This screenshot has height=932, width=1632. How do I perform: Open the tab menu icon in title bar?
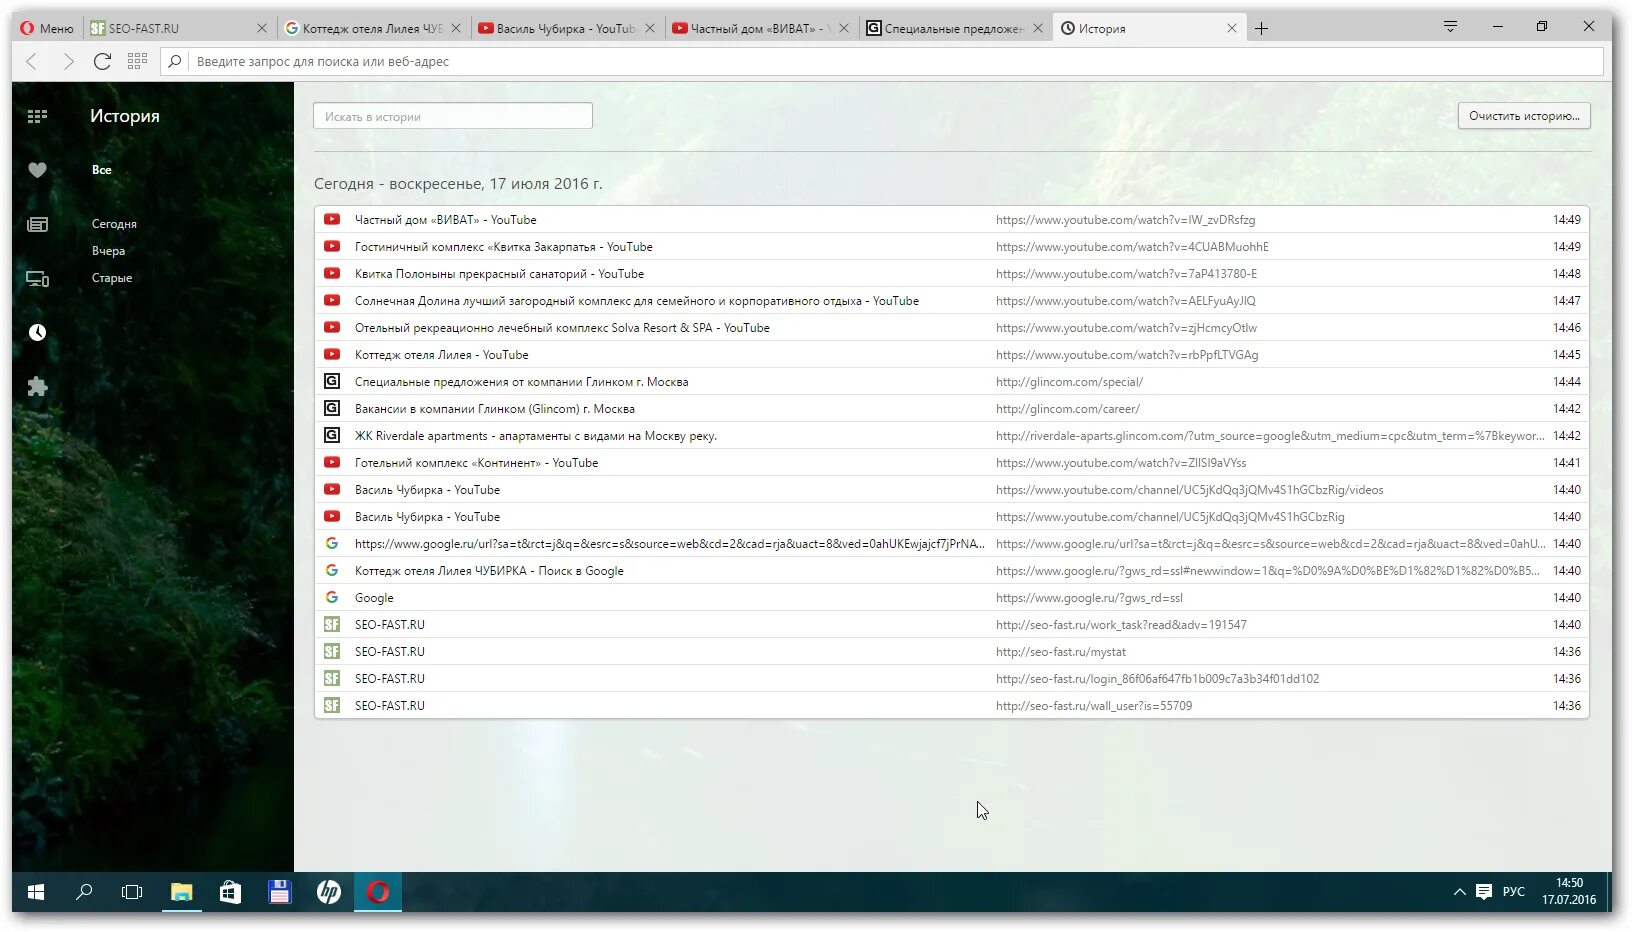pyautogui.click(x=1450, y=27)
